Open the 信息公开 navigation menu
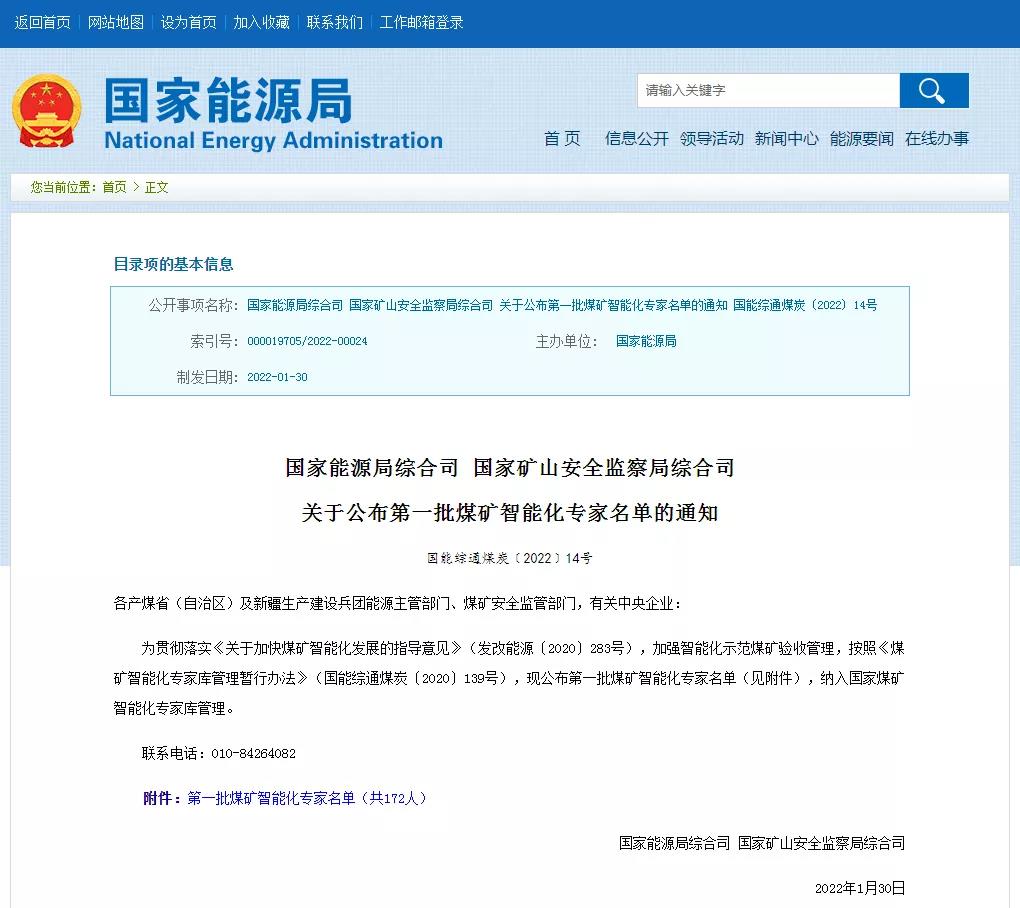This screenshot has width=1020, height=908. pos(637,139)
